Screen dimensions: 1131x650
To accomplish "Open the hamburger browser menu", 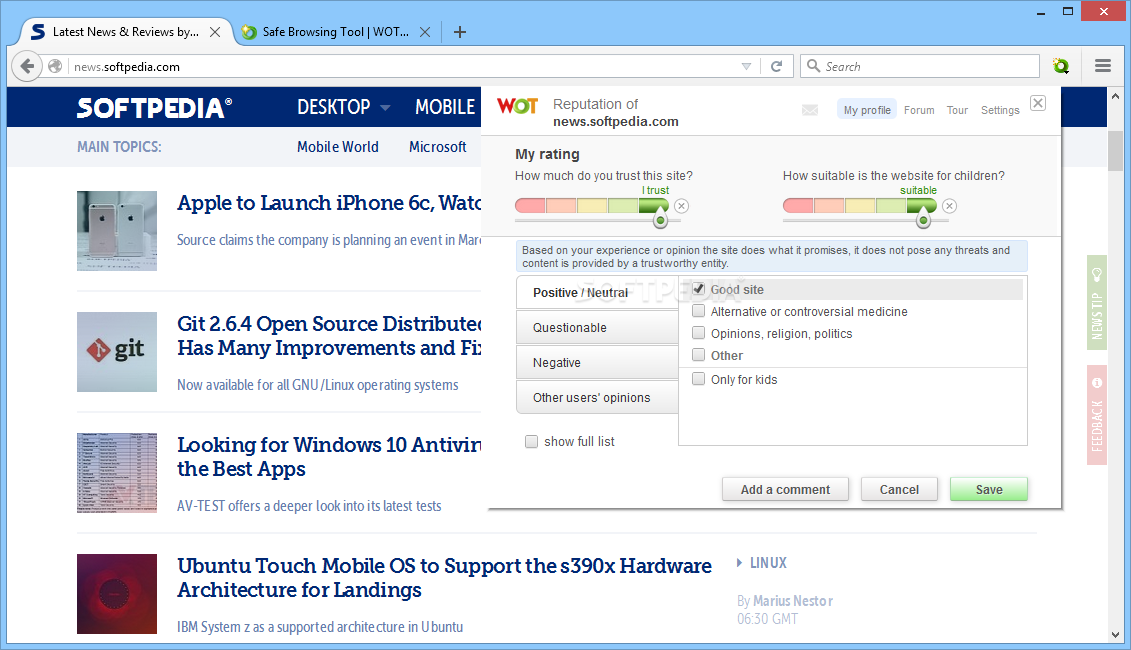I will click(1102, 66).
